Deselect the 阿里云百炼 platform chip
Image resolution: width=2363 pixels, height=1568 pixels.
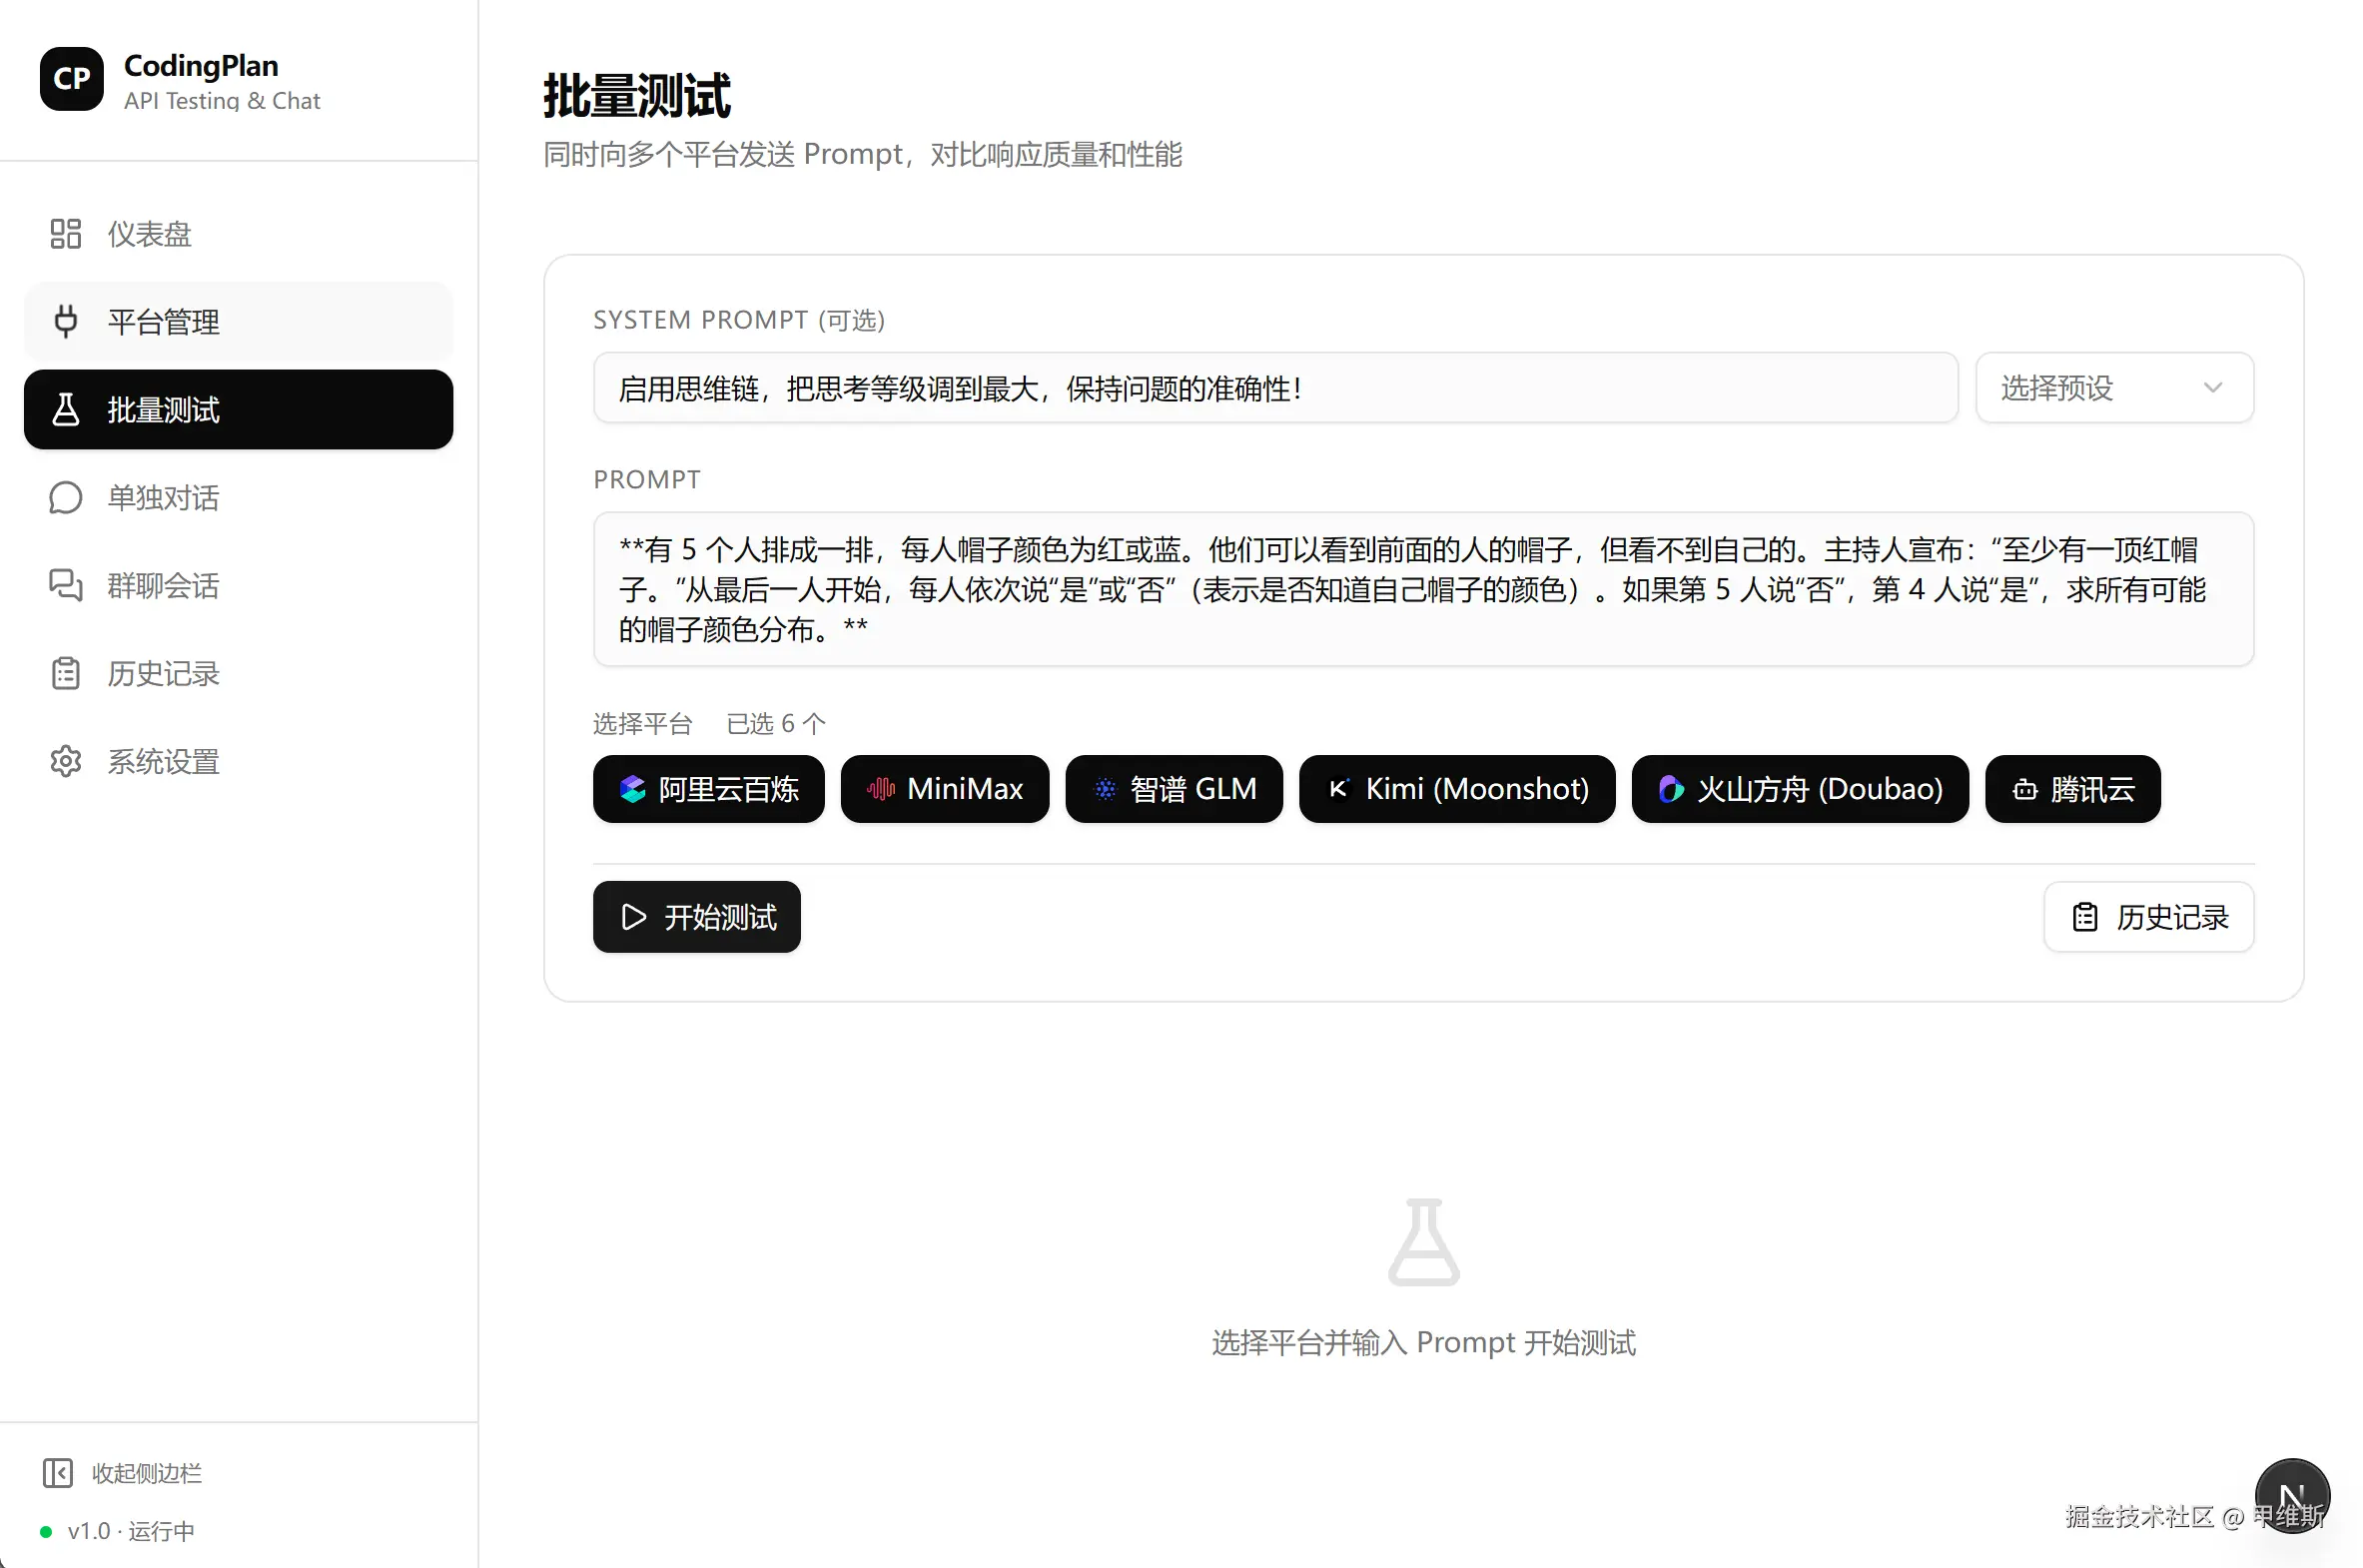coord(708,789)
